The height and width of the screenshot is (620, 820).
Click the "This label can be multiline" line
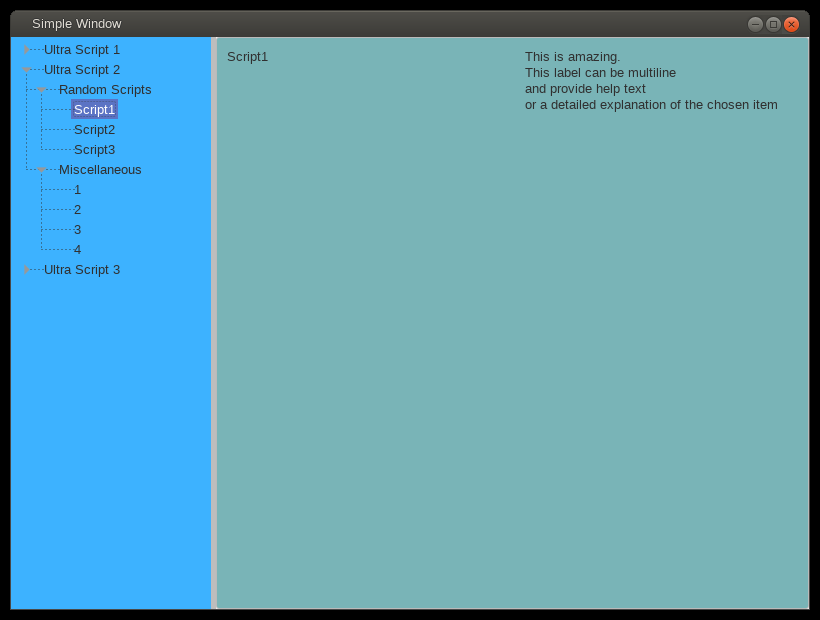point(600,73)
